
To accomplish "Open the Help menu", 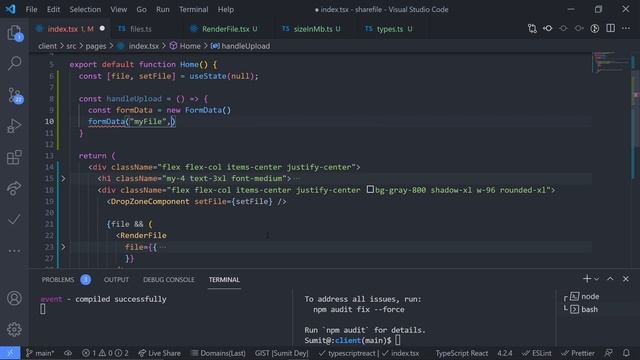I will [x=225, y=9].
